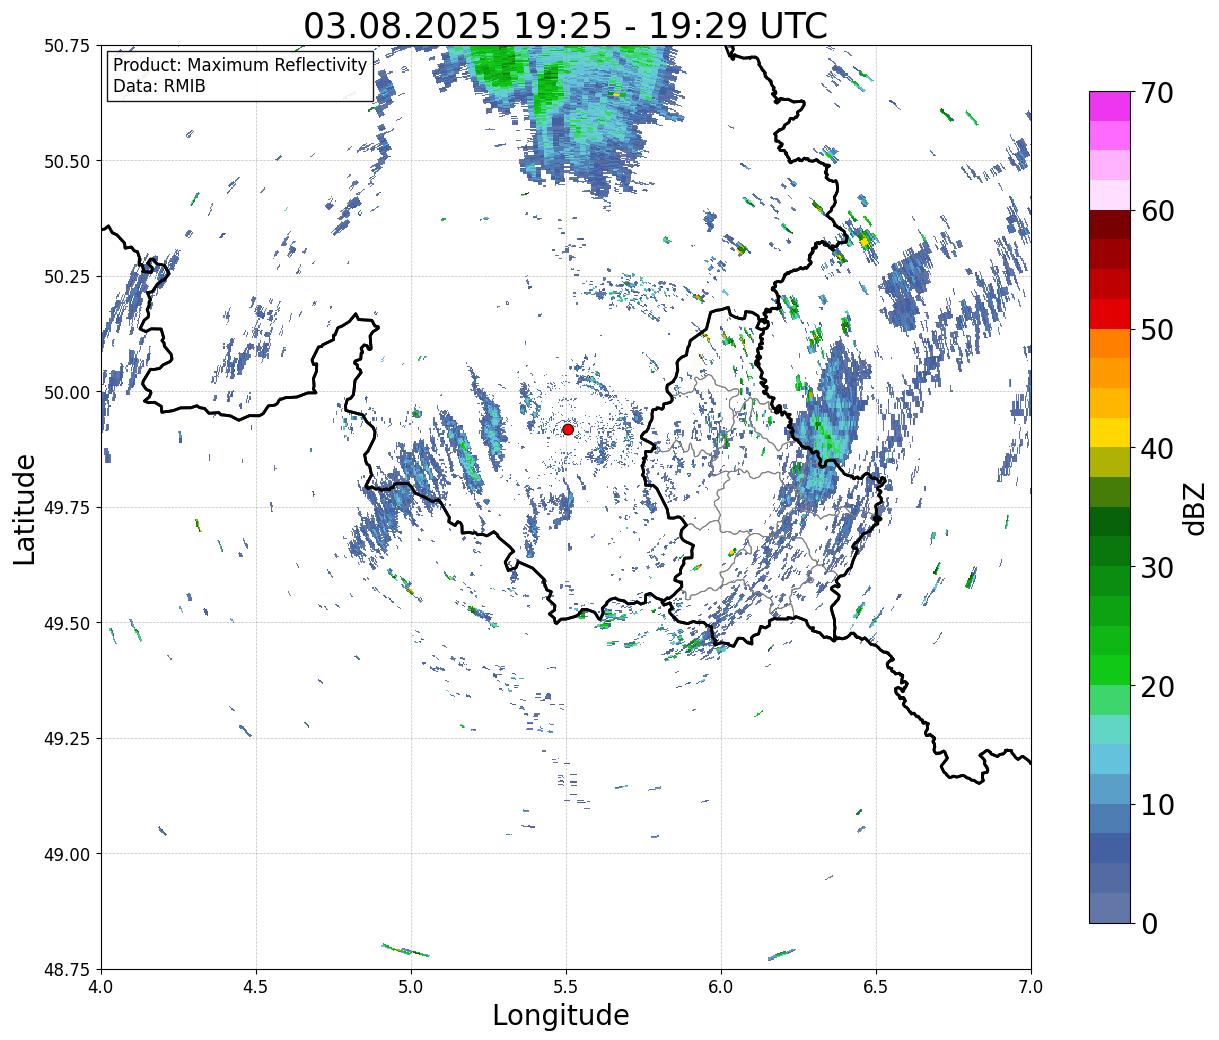Click longitude tick label "5.5"

pos(566,987)
